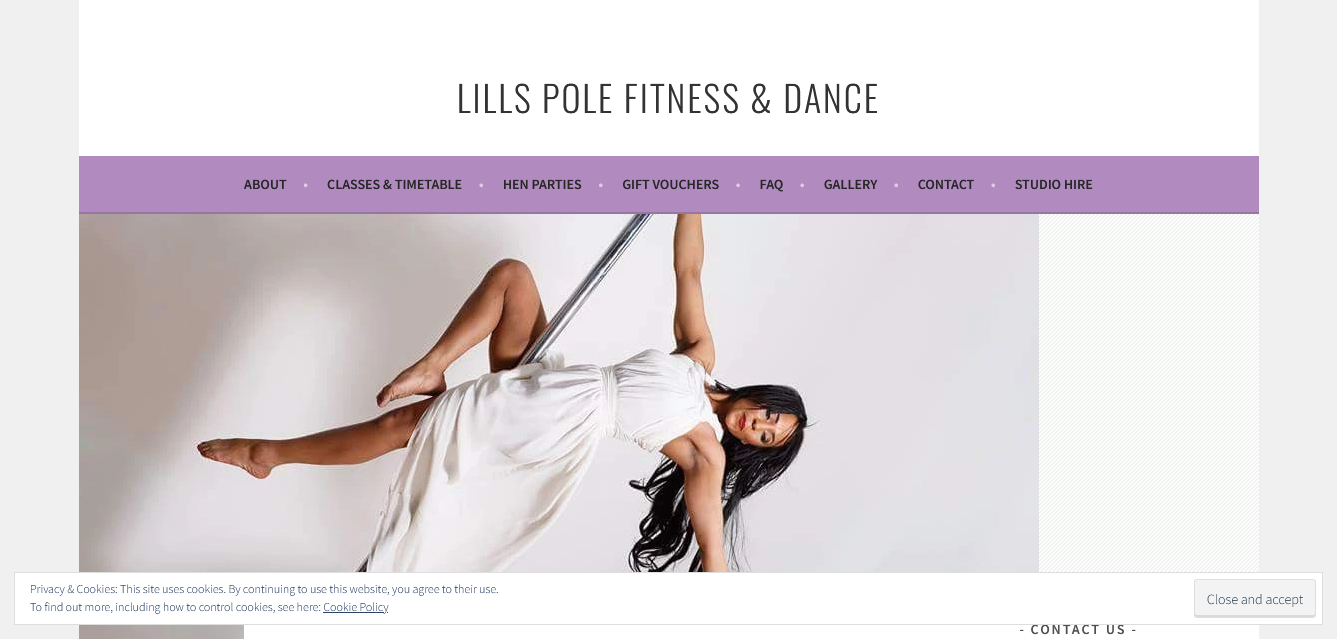Click the Contact Us sidebar heading

click(1078, 629)
